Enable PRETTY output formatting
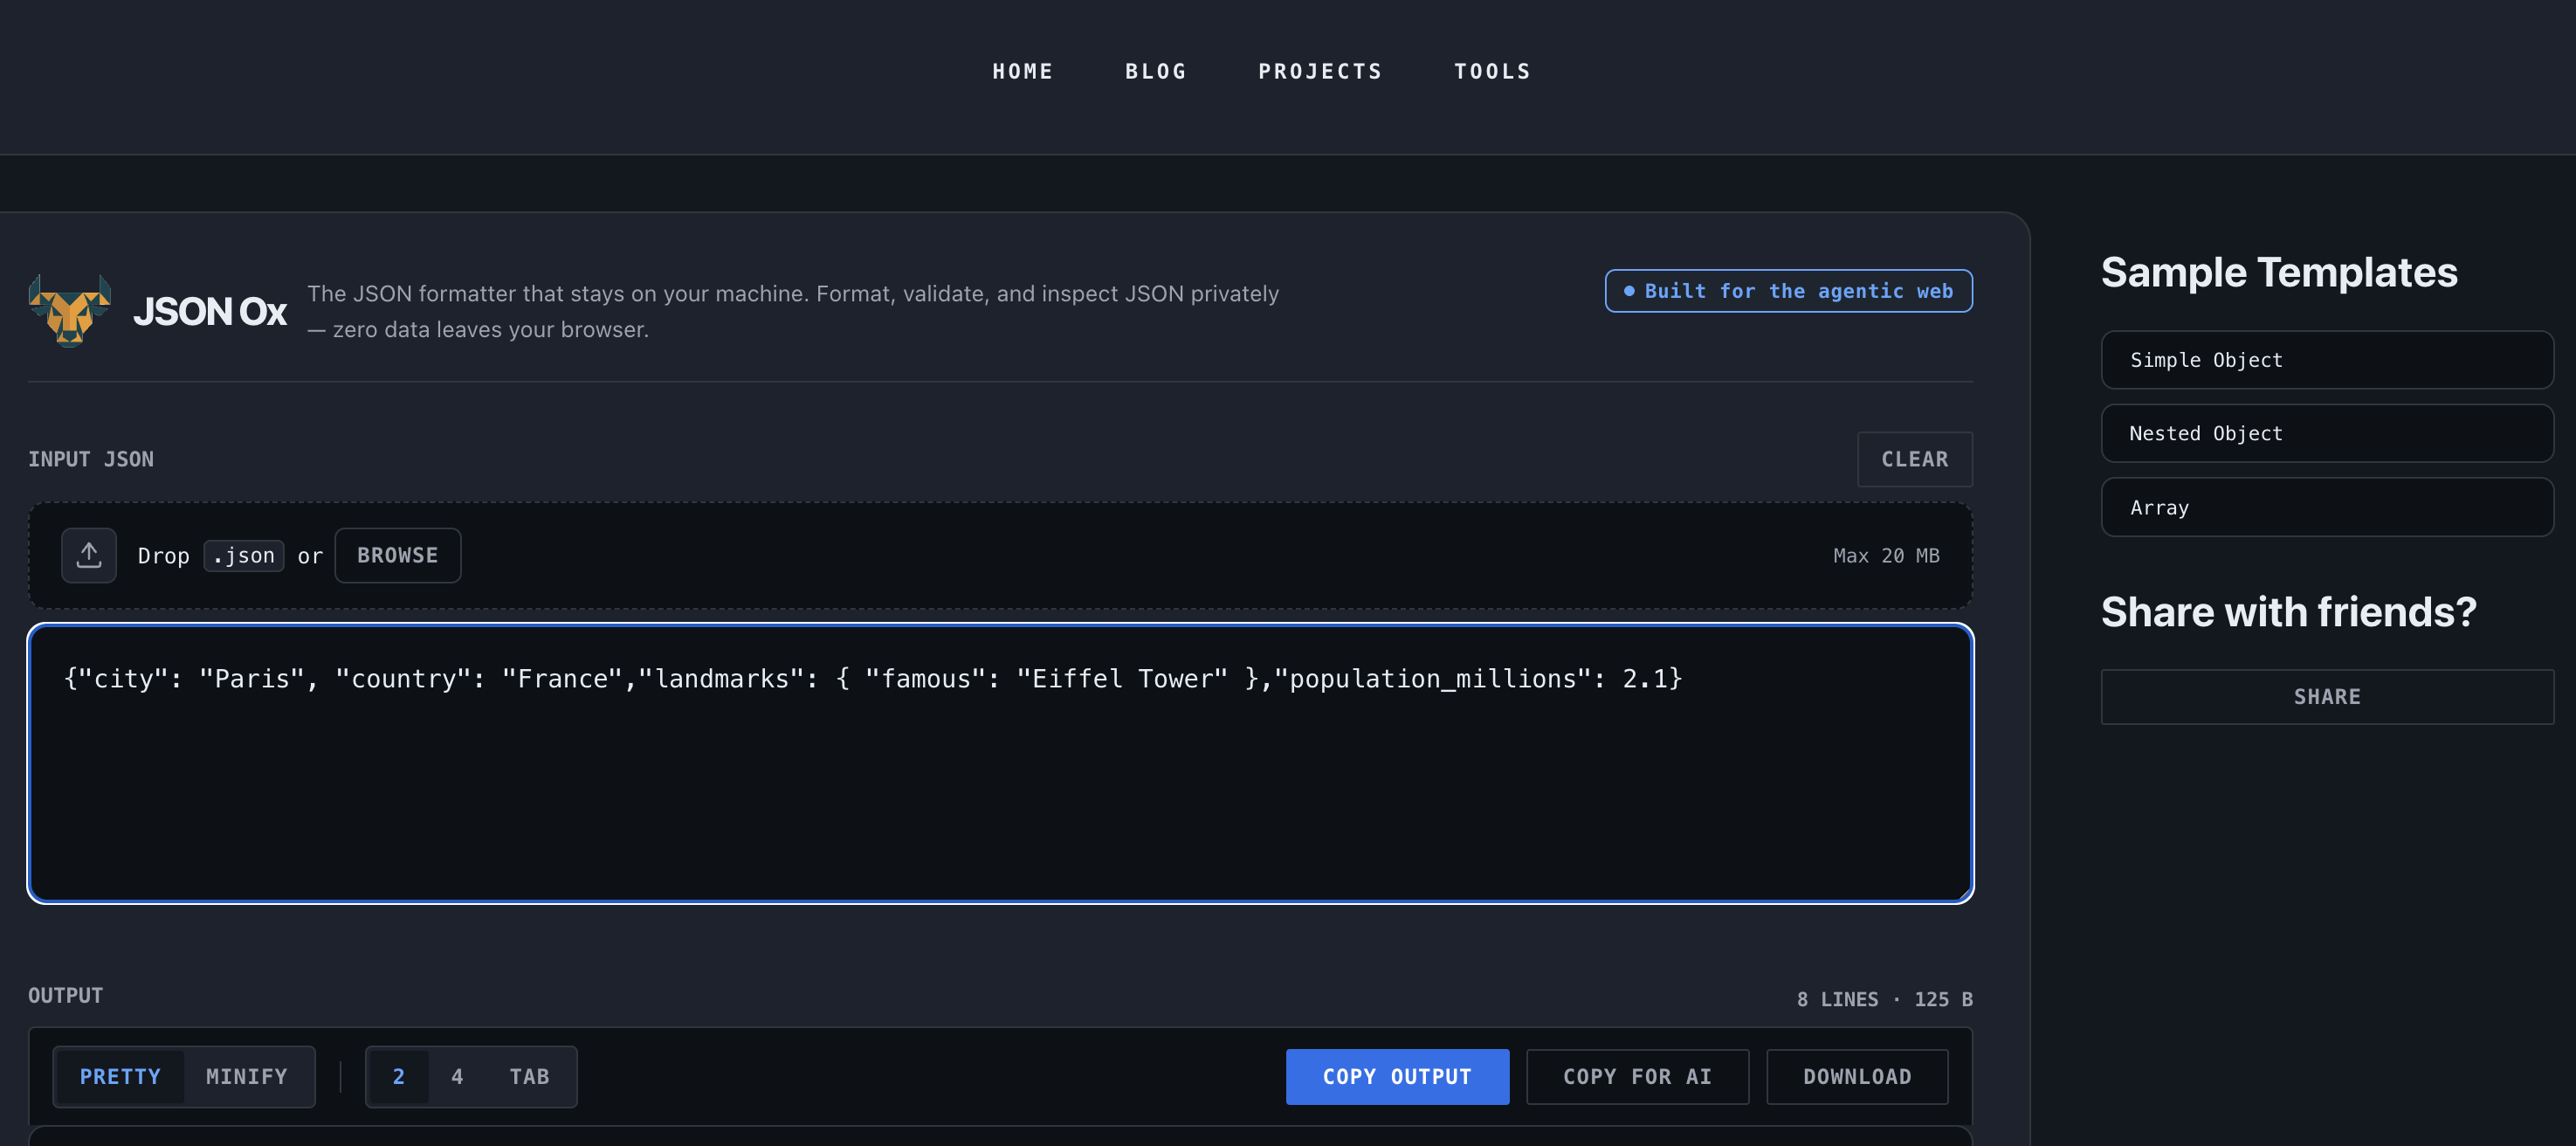Screen dimensions: 2576x1146 pos(120,1077)
